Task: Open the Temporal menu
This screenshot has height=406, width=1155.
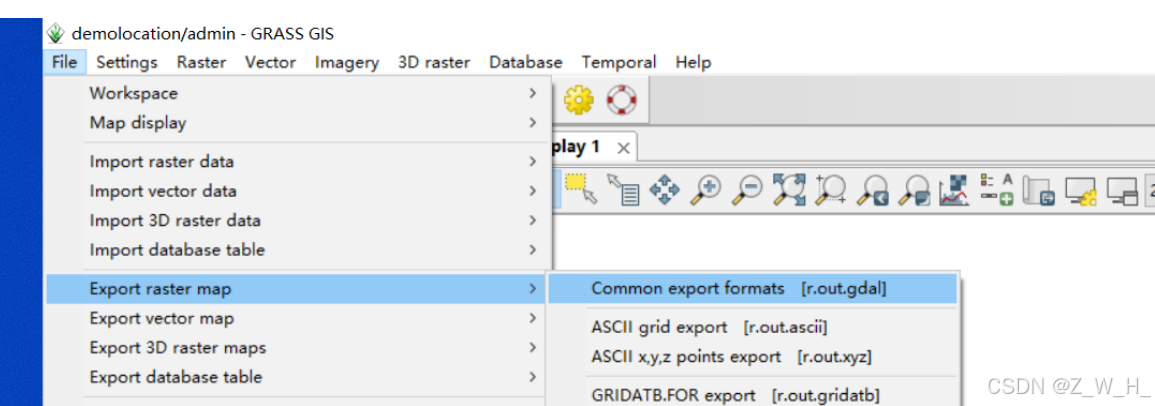Action: (x=619, y=63)
